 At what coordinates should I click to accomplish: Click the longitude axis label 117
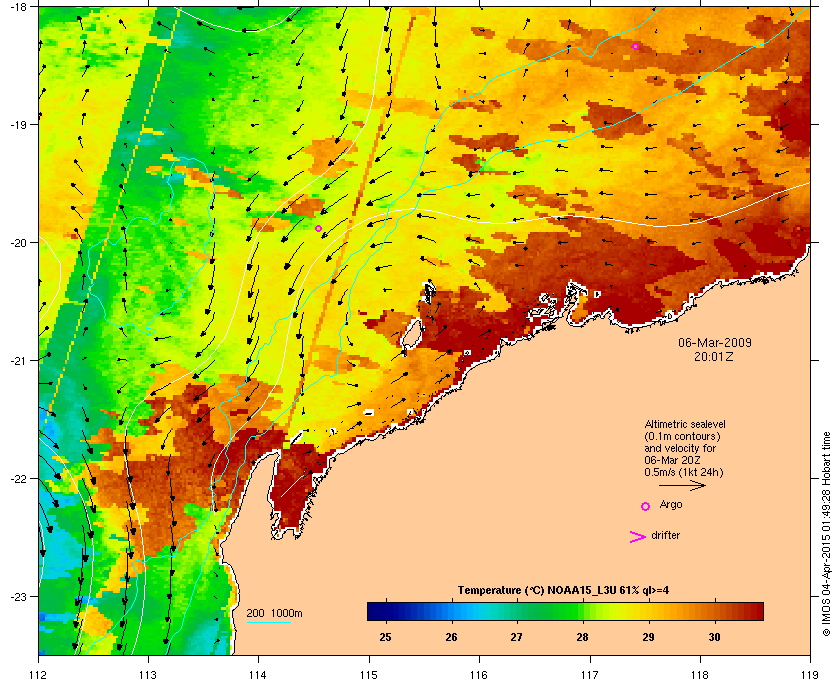[589, 674]
